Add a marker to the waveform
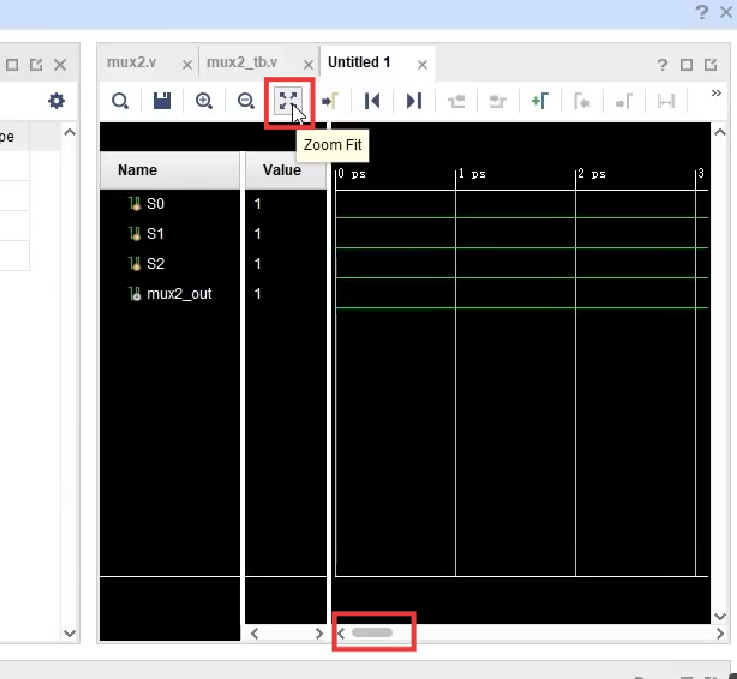 click(540, 101)
